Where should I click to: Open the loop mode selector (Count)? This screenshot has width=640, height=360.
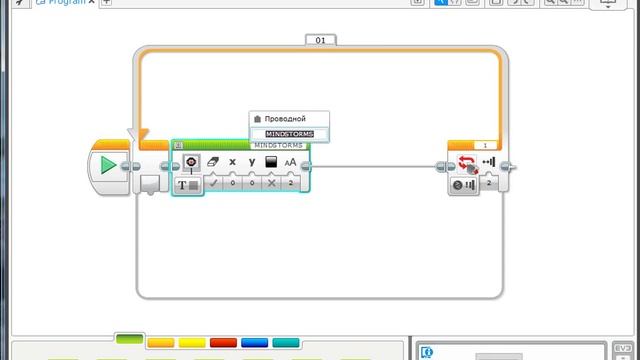(x=464, y=185)
